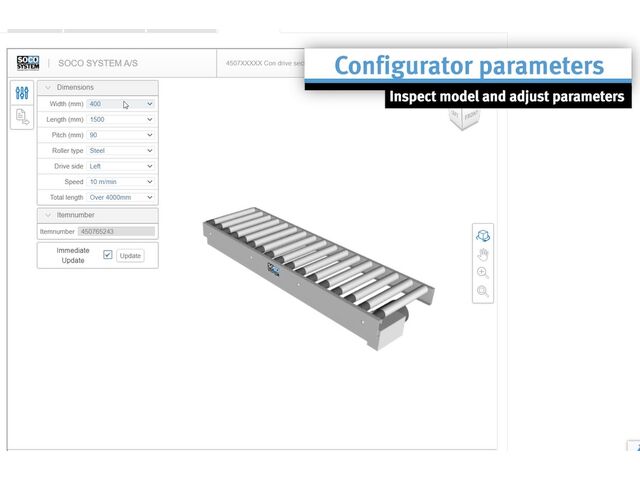Screen dimensions: 640x480
Task: Select the 3D rotate view tool
Action: (x=483, y=236)
